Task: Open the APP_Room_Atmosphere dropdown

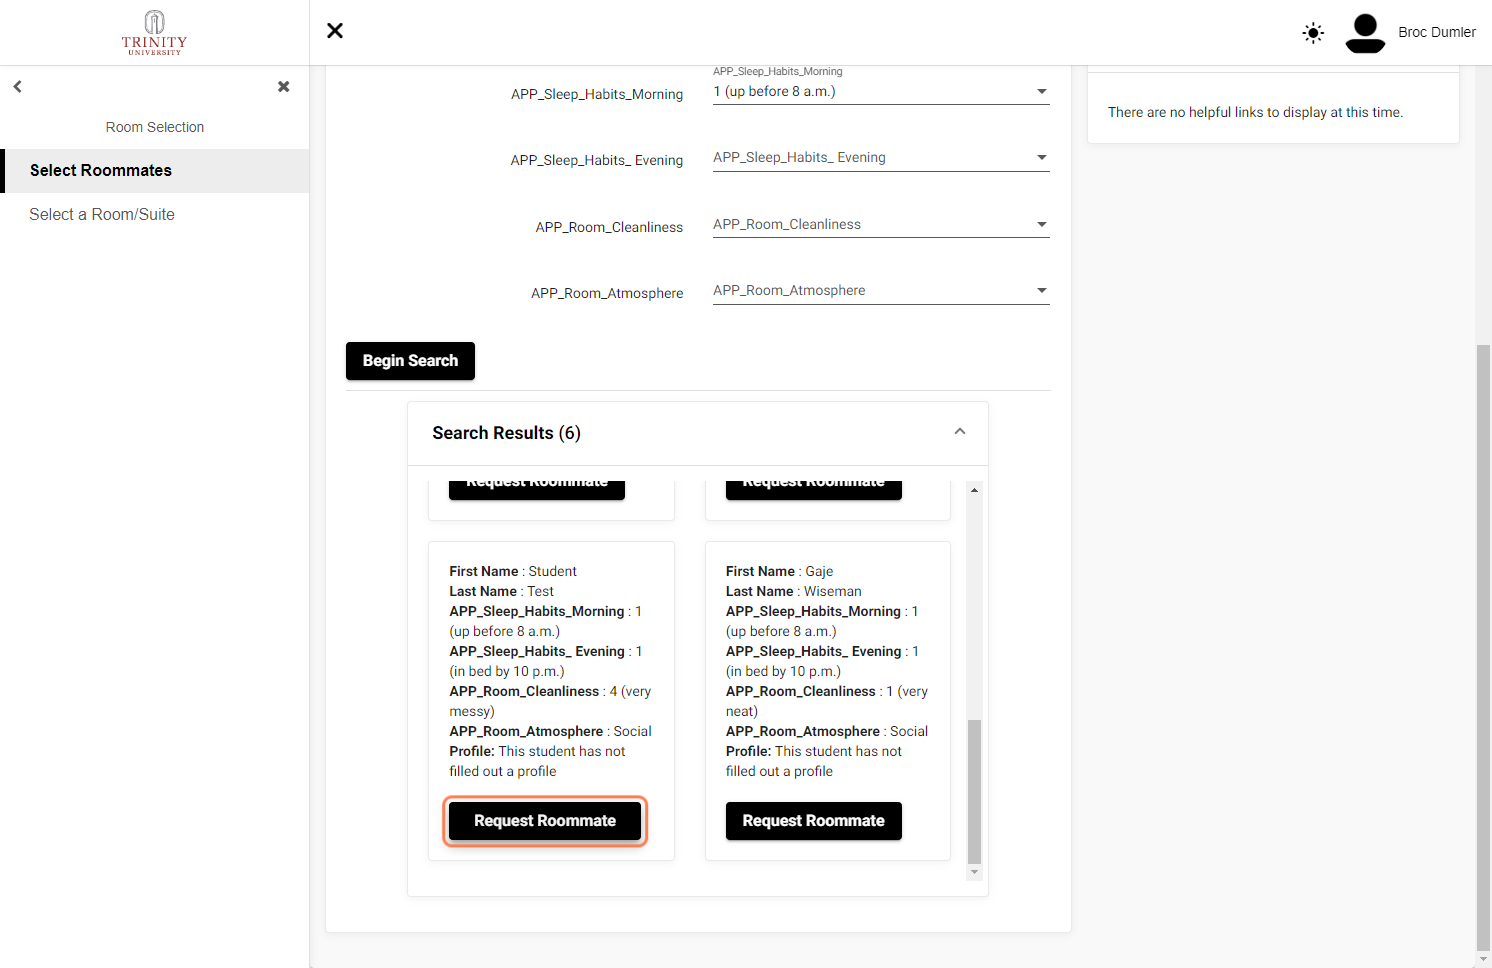Action: pos(881,291)
